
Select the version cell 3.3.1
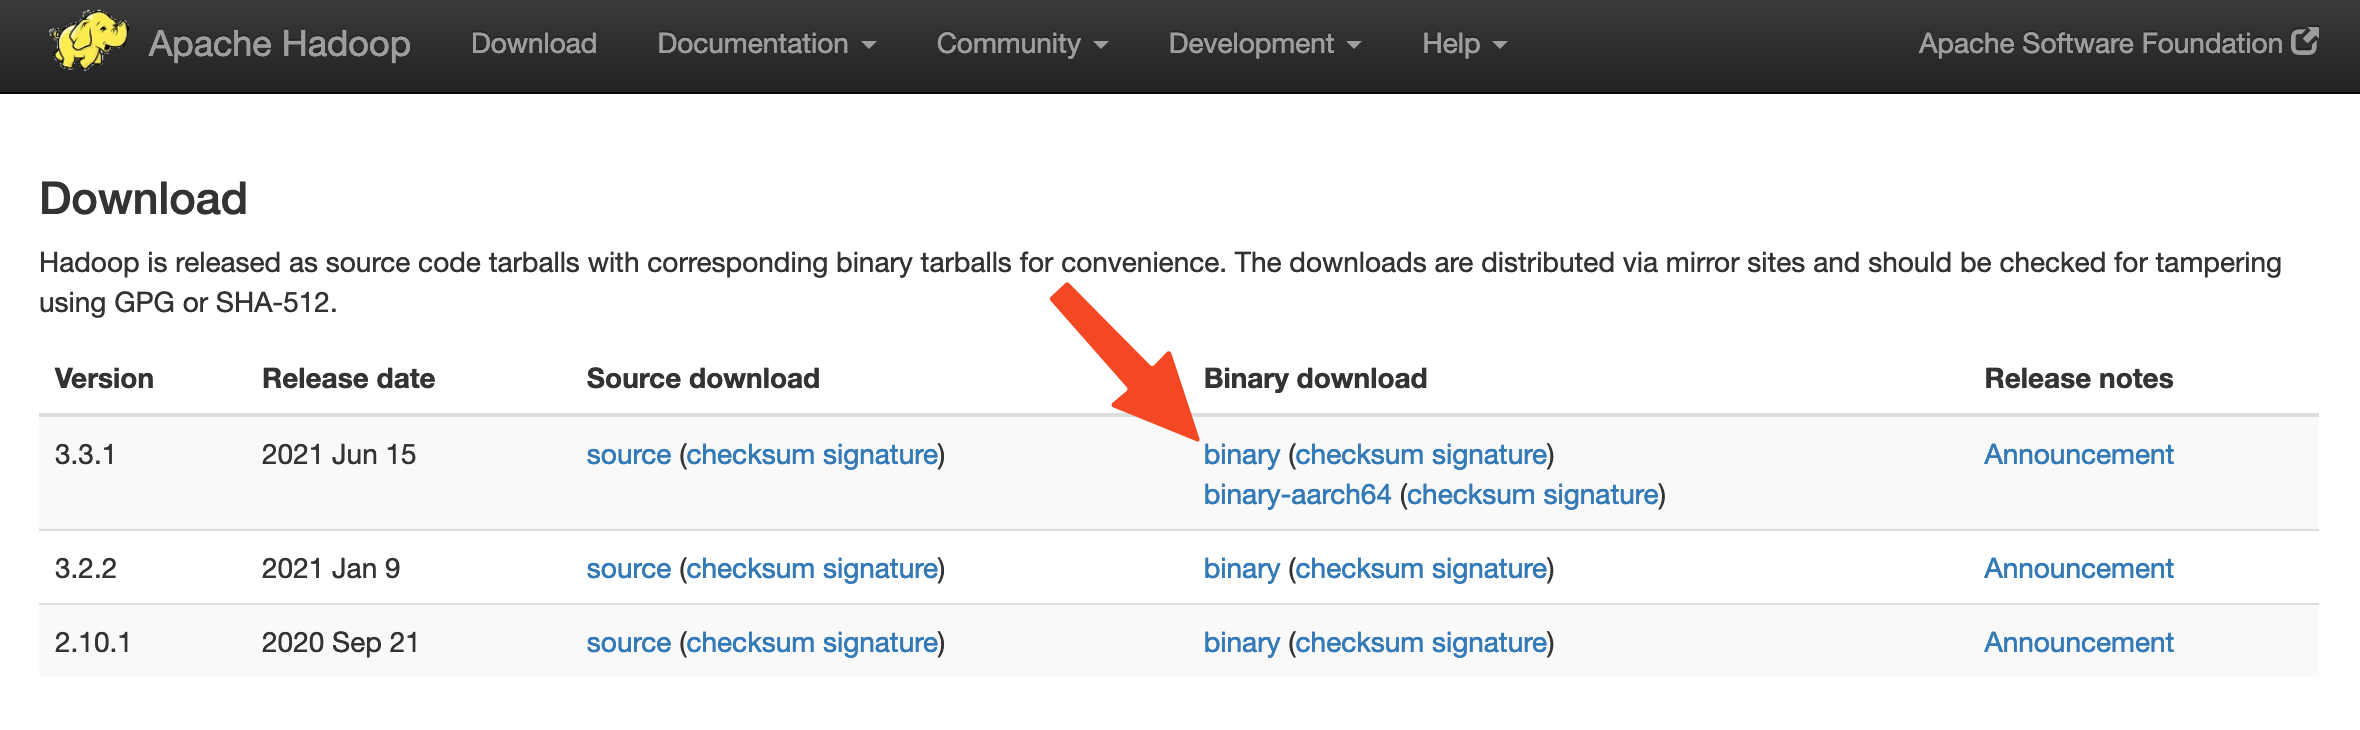pos(85,455)
